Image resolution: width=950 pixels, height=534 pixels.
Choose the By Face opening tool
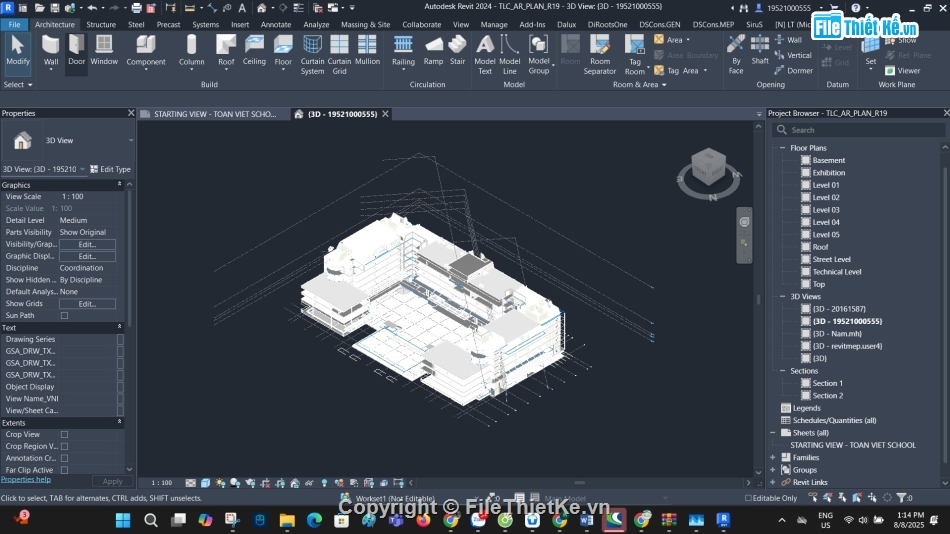click(736, 55)
